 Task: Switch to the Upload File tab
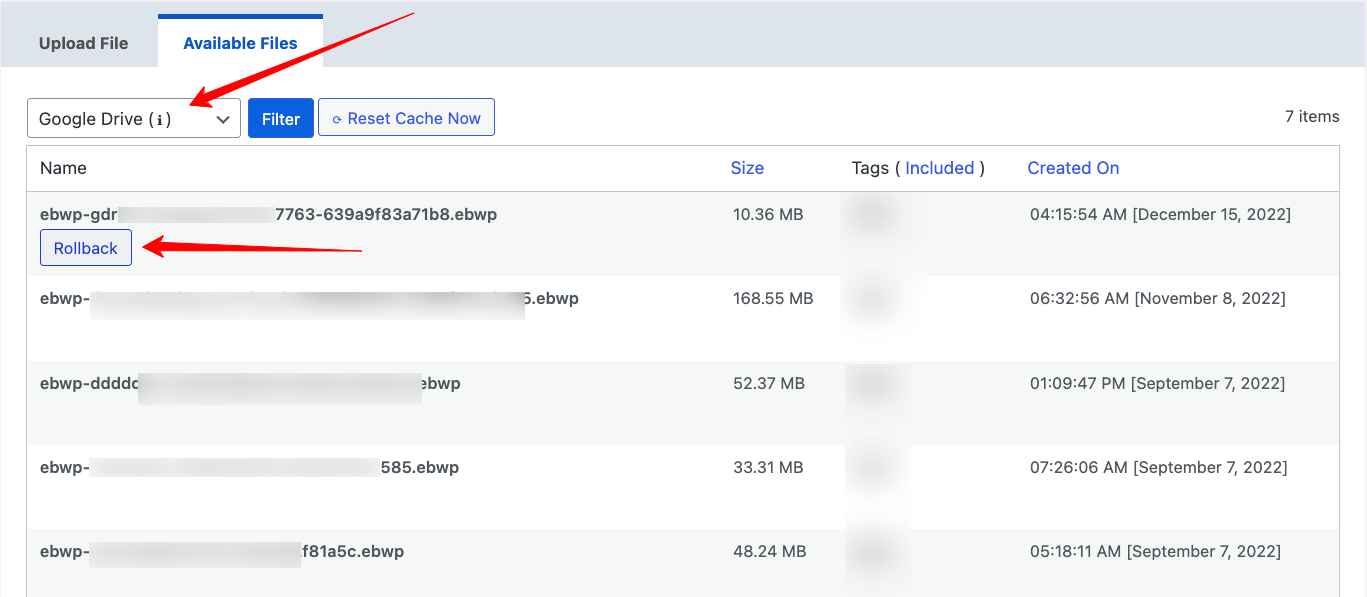pos(83,43)
